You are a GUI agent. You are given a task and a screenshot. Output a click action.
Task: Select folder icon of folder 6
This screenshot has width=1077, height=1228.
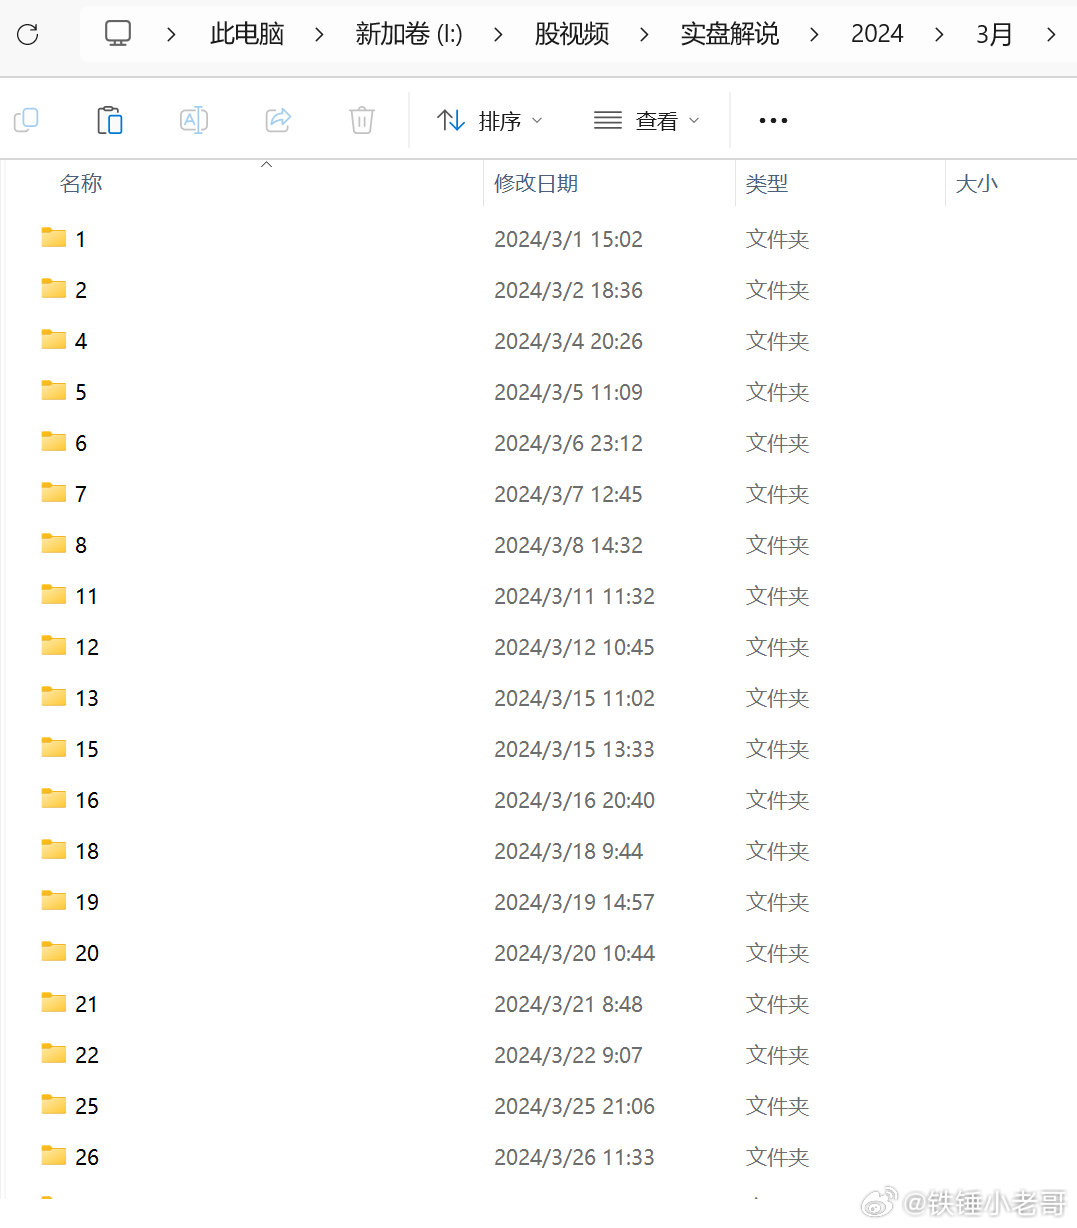coord(54,441)
